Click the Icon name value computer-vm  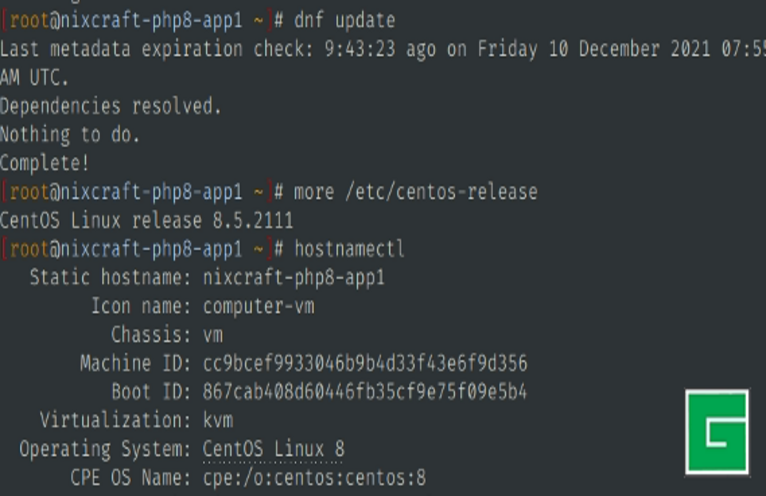click(x=258, y=306)
